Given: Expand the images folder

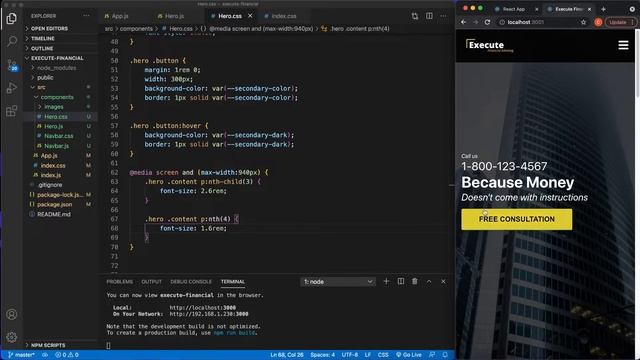Looking at the screenshot, I should (54, 107).
